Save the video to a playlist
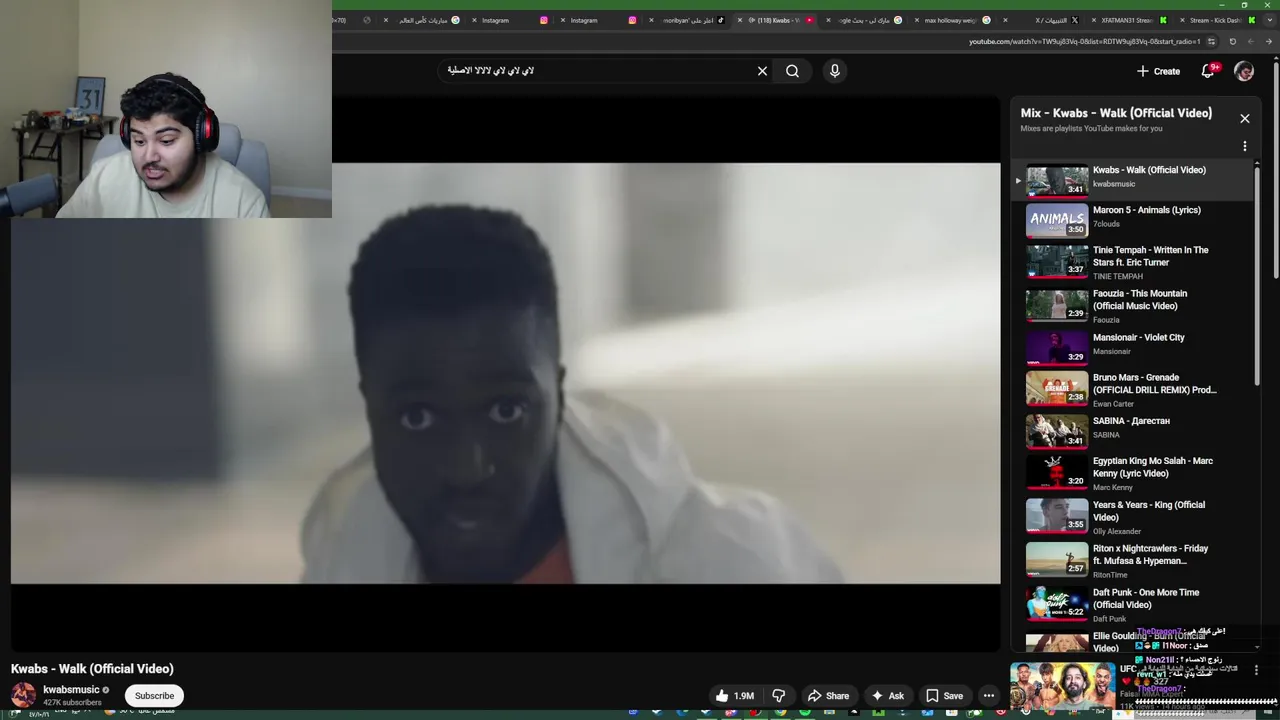Image resolution: width=1280 pixels, height=720 pixels. pos(944,696)
